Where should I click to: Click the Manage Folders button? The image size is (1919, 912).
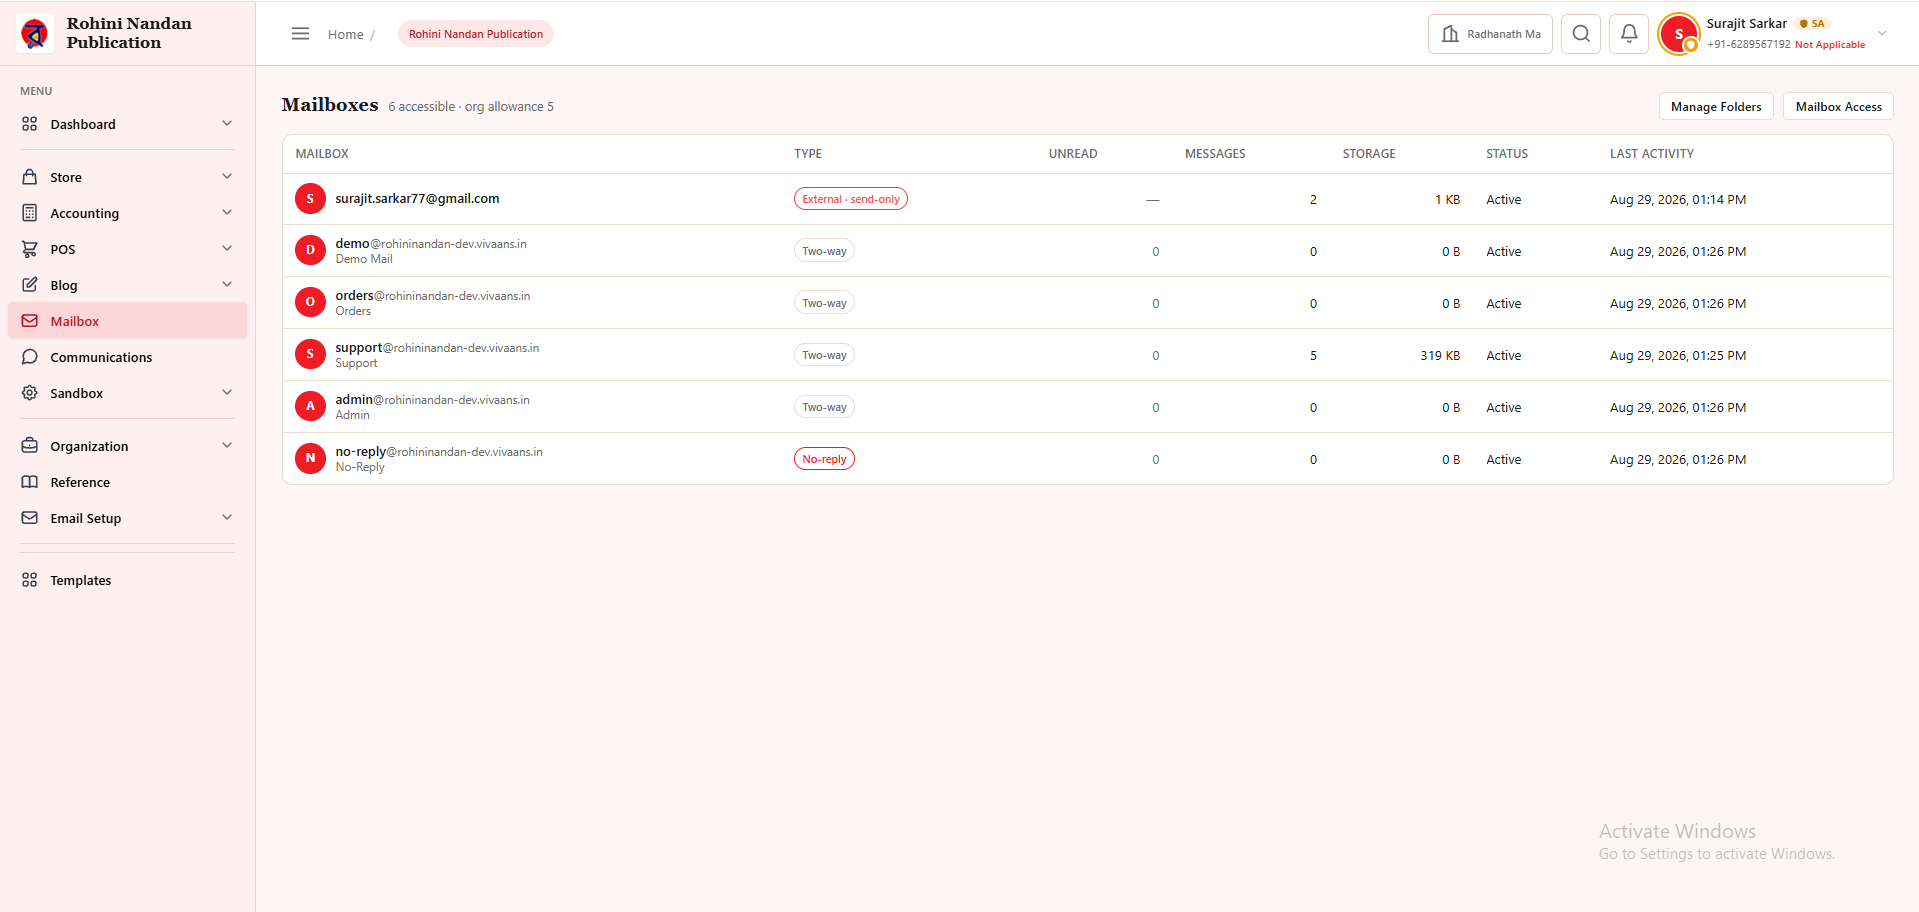[x=1716, y=106]
